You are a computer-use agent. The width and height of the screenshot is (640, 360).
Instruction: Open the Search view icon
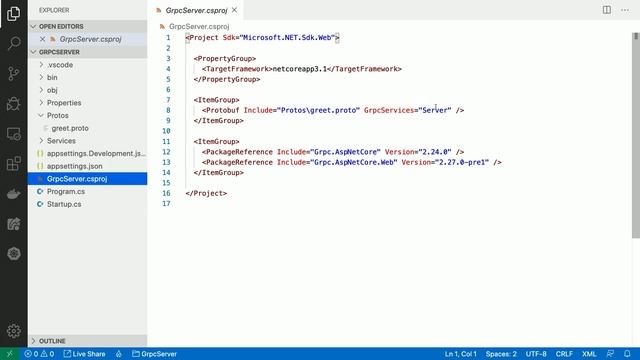point(13,43)
